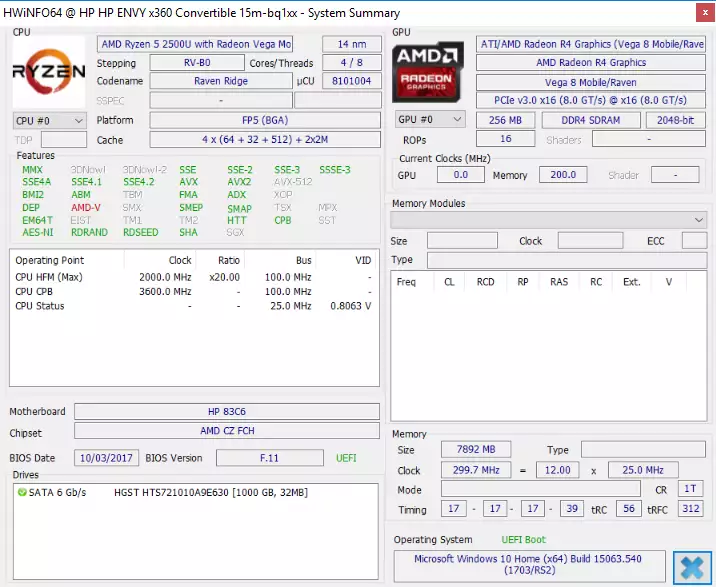The height and width of the screenshot is (587, 716).
Task: Click the AMD-V feature label
Action: [86, 207]
